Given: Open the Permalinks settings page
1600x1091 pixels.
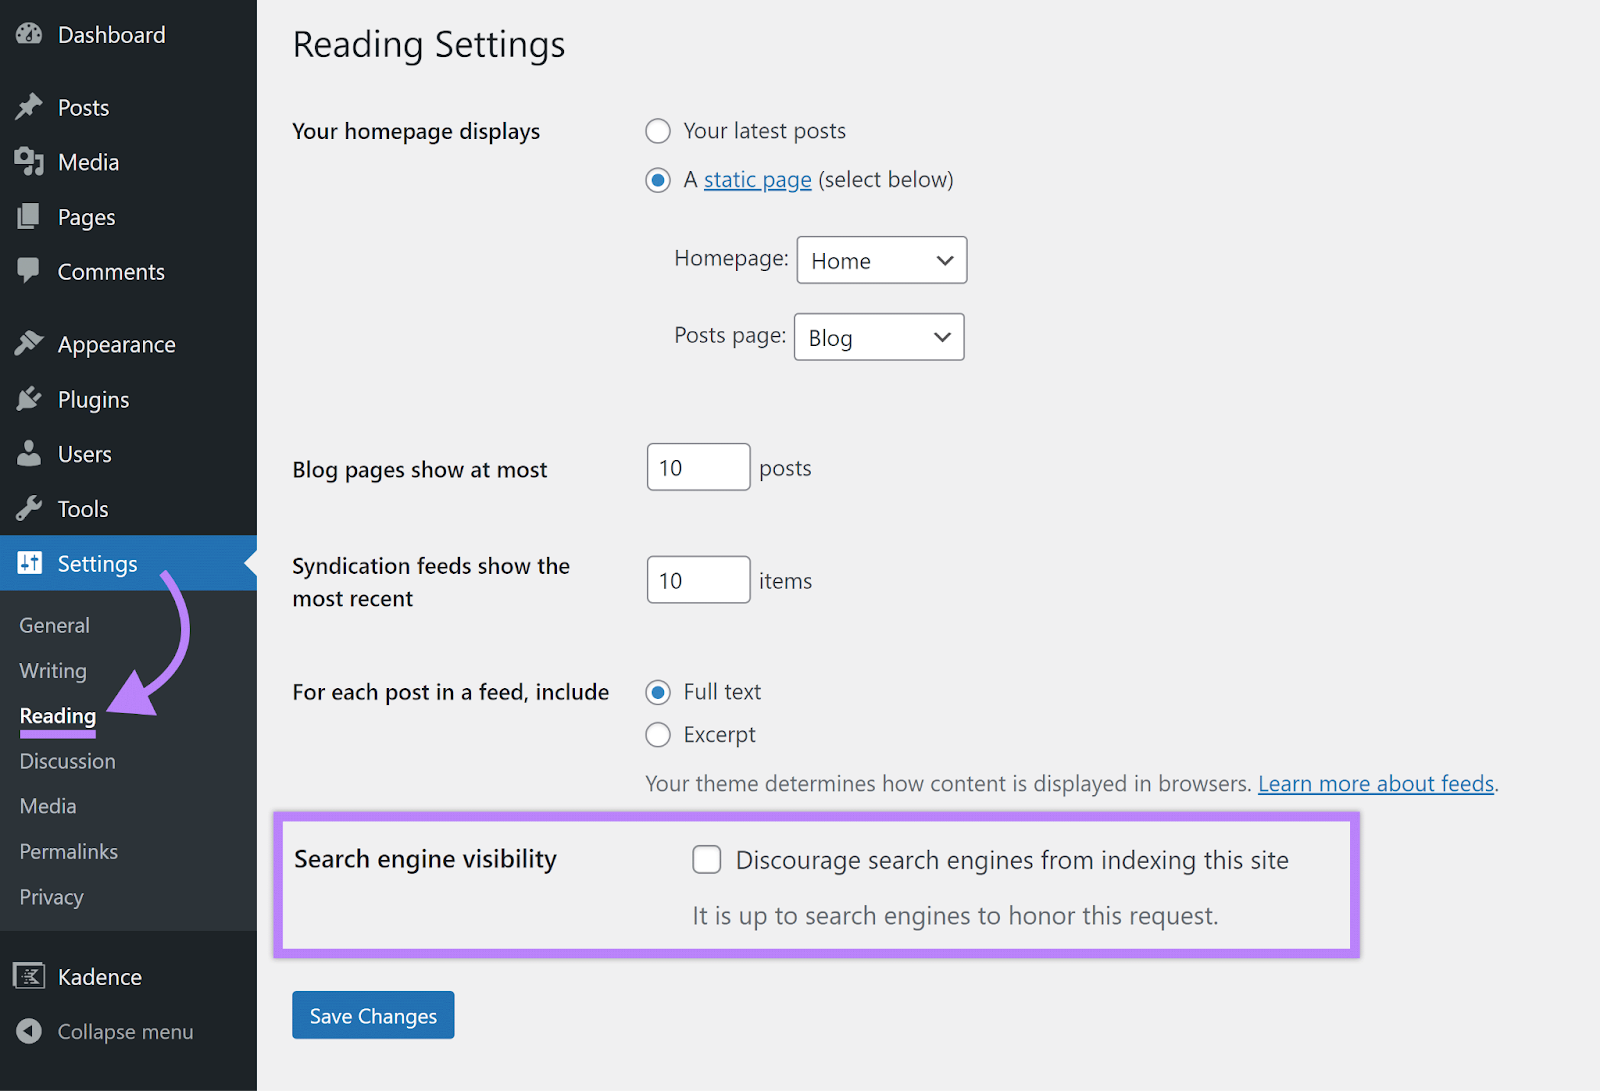Looking at the screenshot, I should 68,851.
